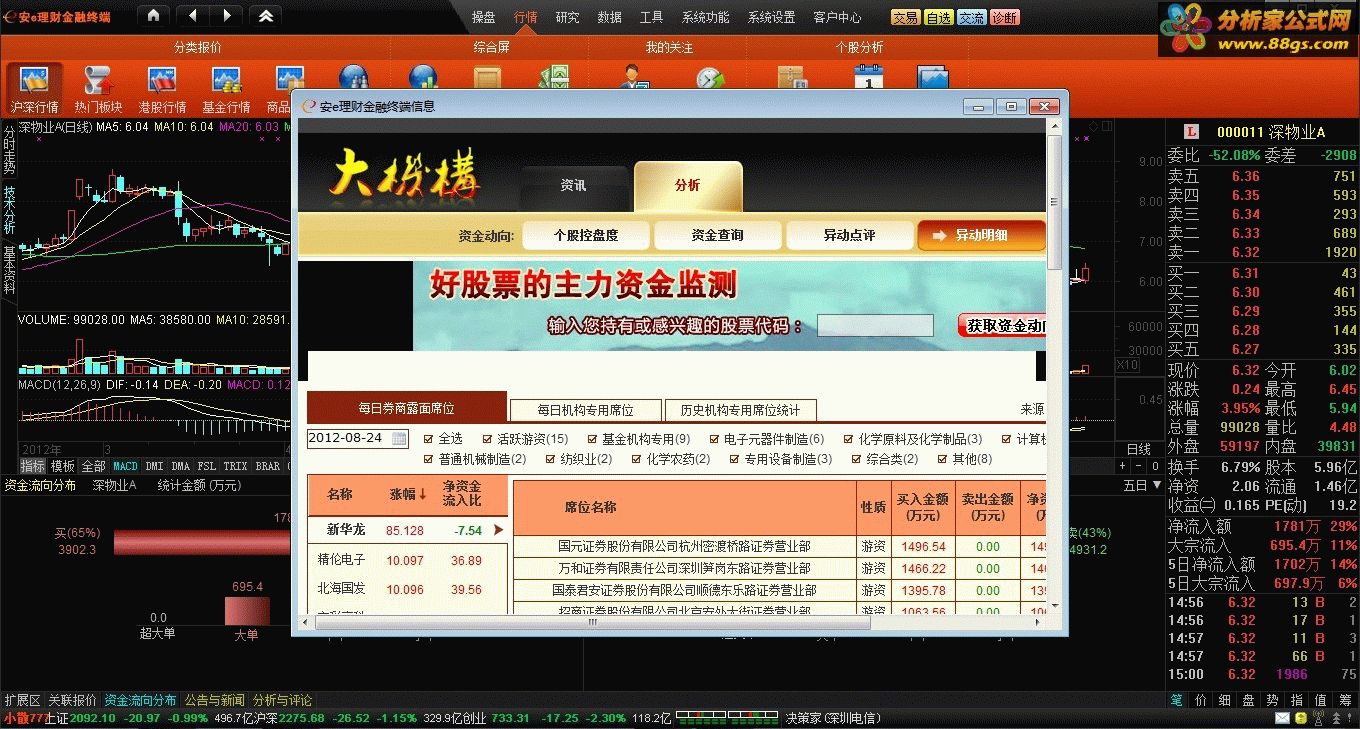
Task: Select the MACD indicator tab
Action: pyautogui.click(x=125, y=466)
